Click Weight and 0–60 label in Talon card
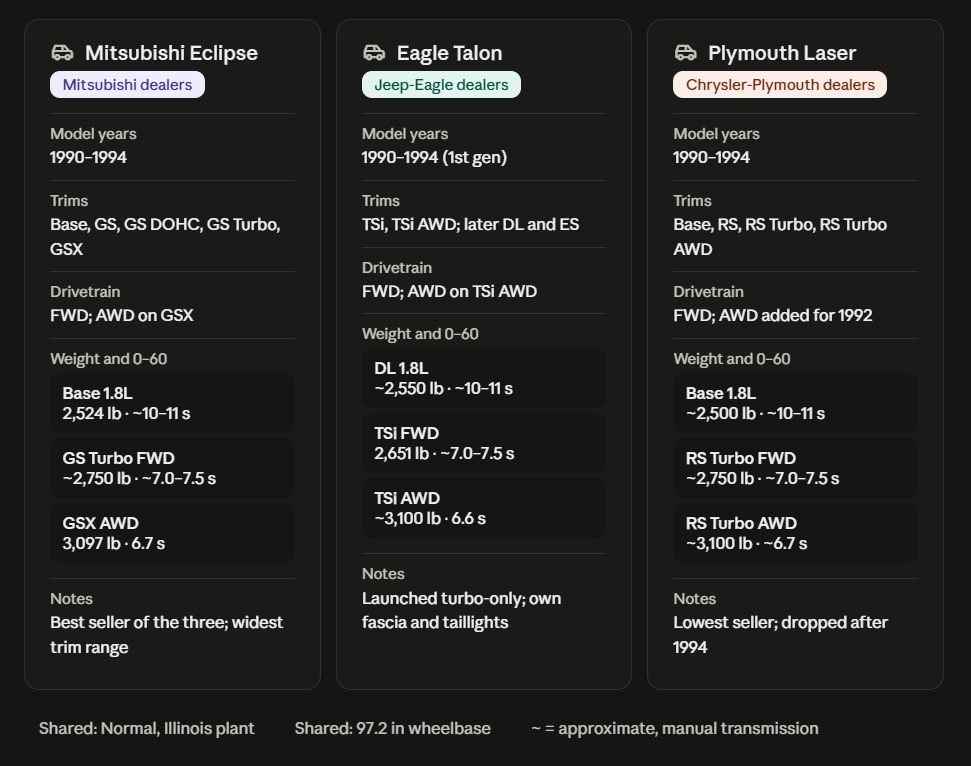Image resolution: width=971 pixels, height=766 pixels. (420, 334)
